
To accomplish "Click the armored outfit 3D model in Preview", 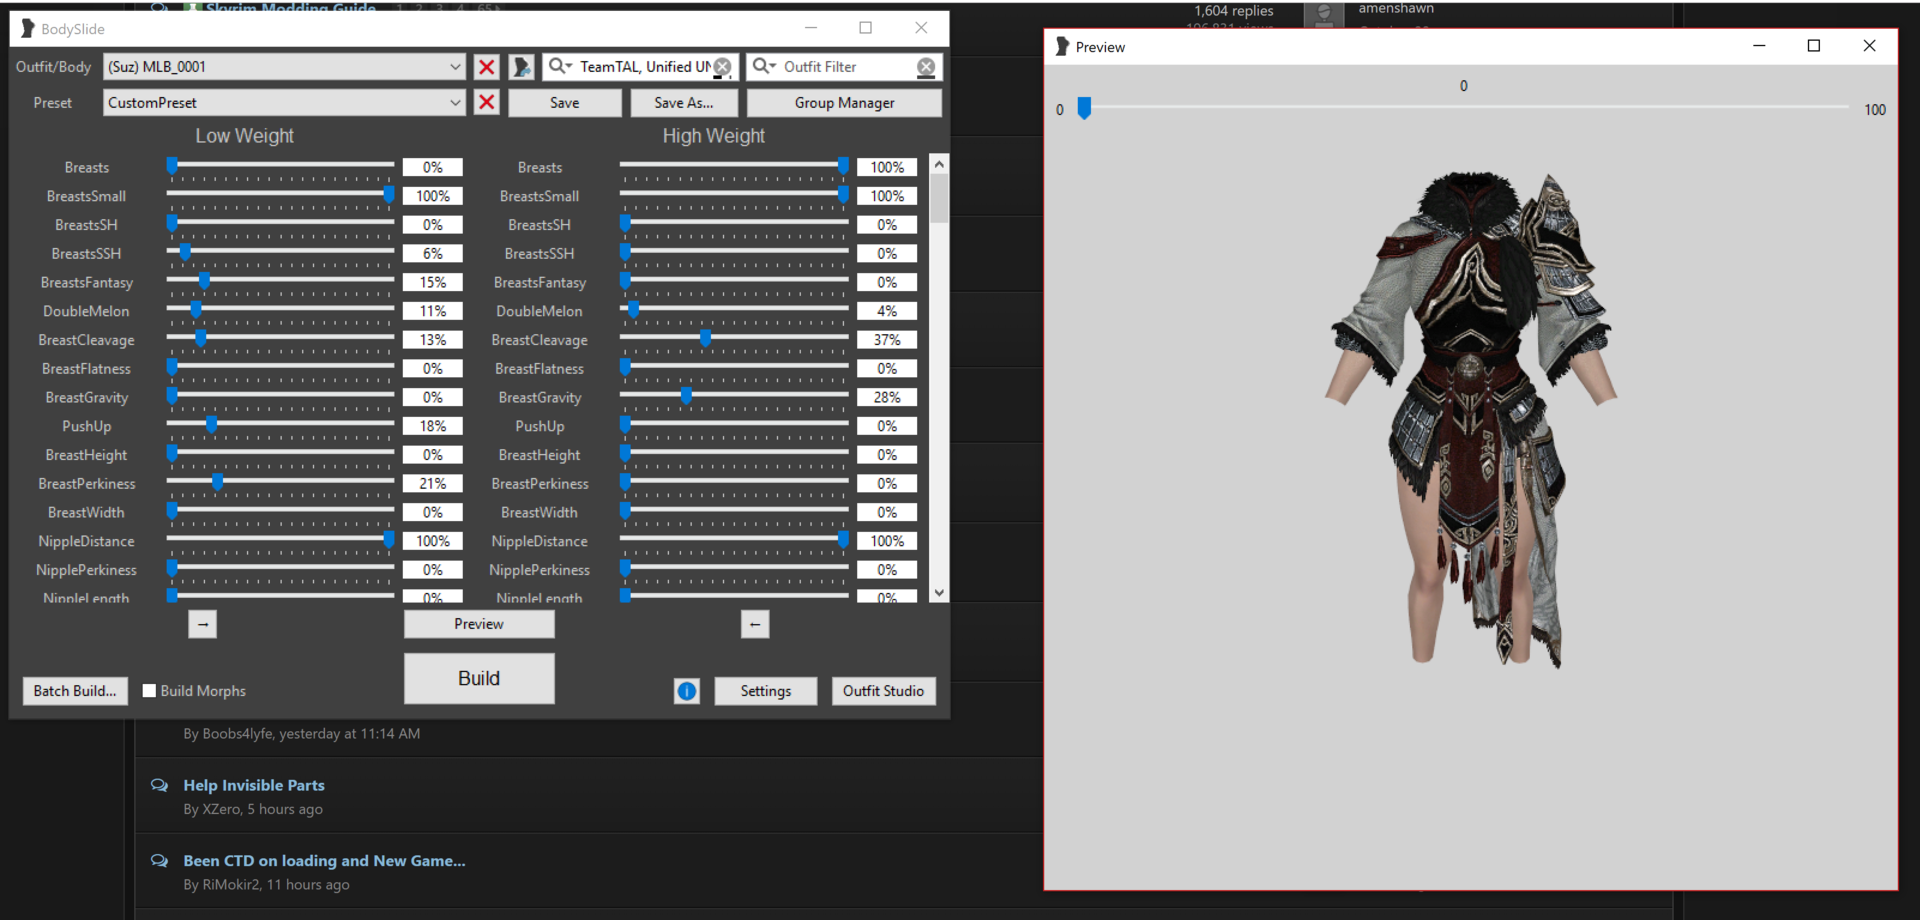I will (x=1470, y=420).
